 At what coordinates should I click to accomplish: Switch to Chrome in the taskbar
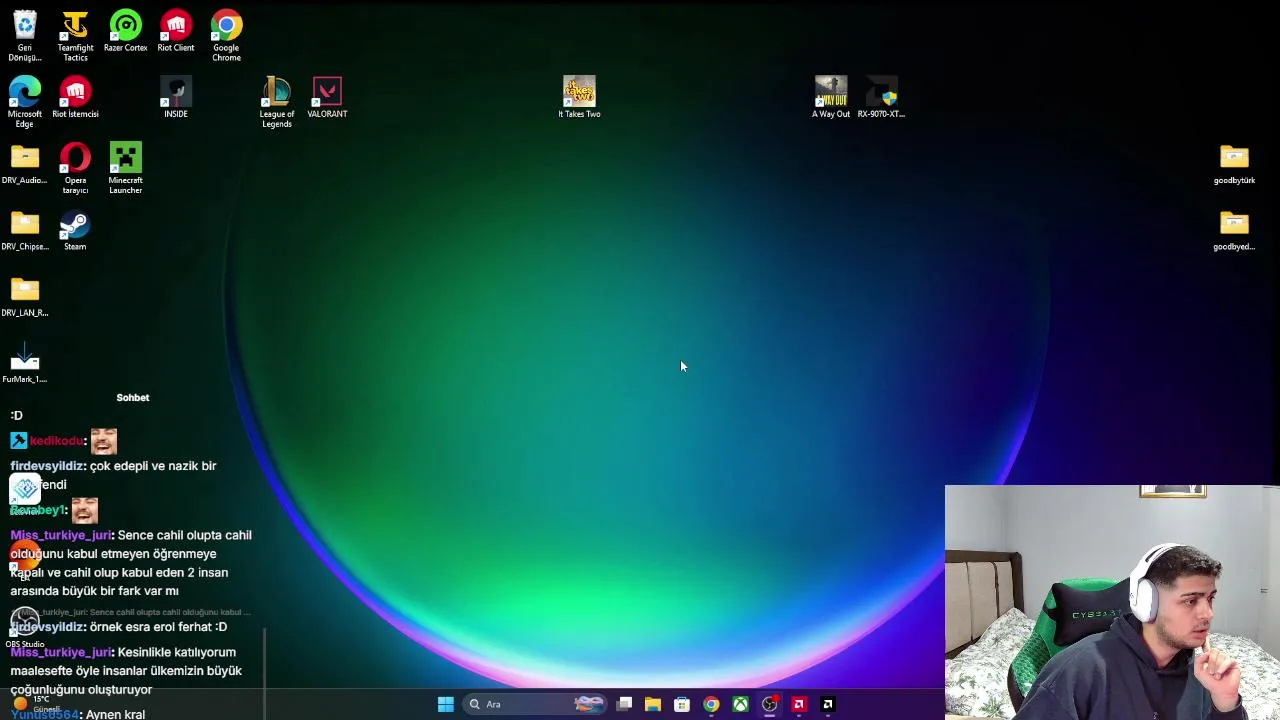click(711, 704)
